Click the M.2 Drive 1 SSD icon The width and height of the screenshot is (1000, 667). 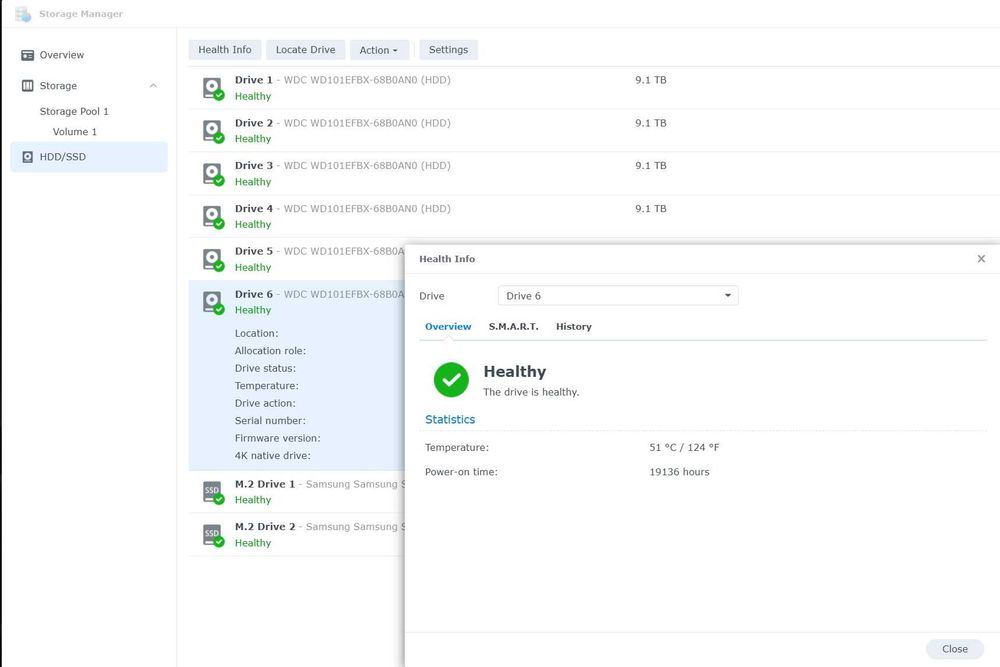click(x=213, y=492)
